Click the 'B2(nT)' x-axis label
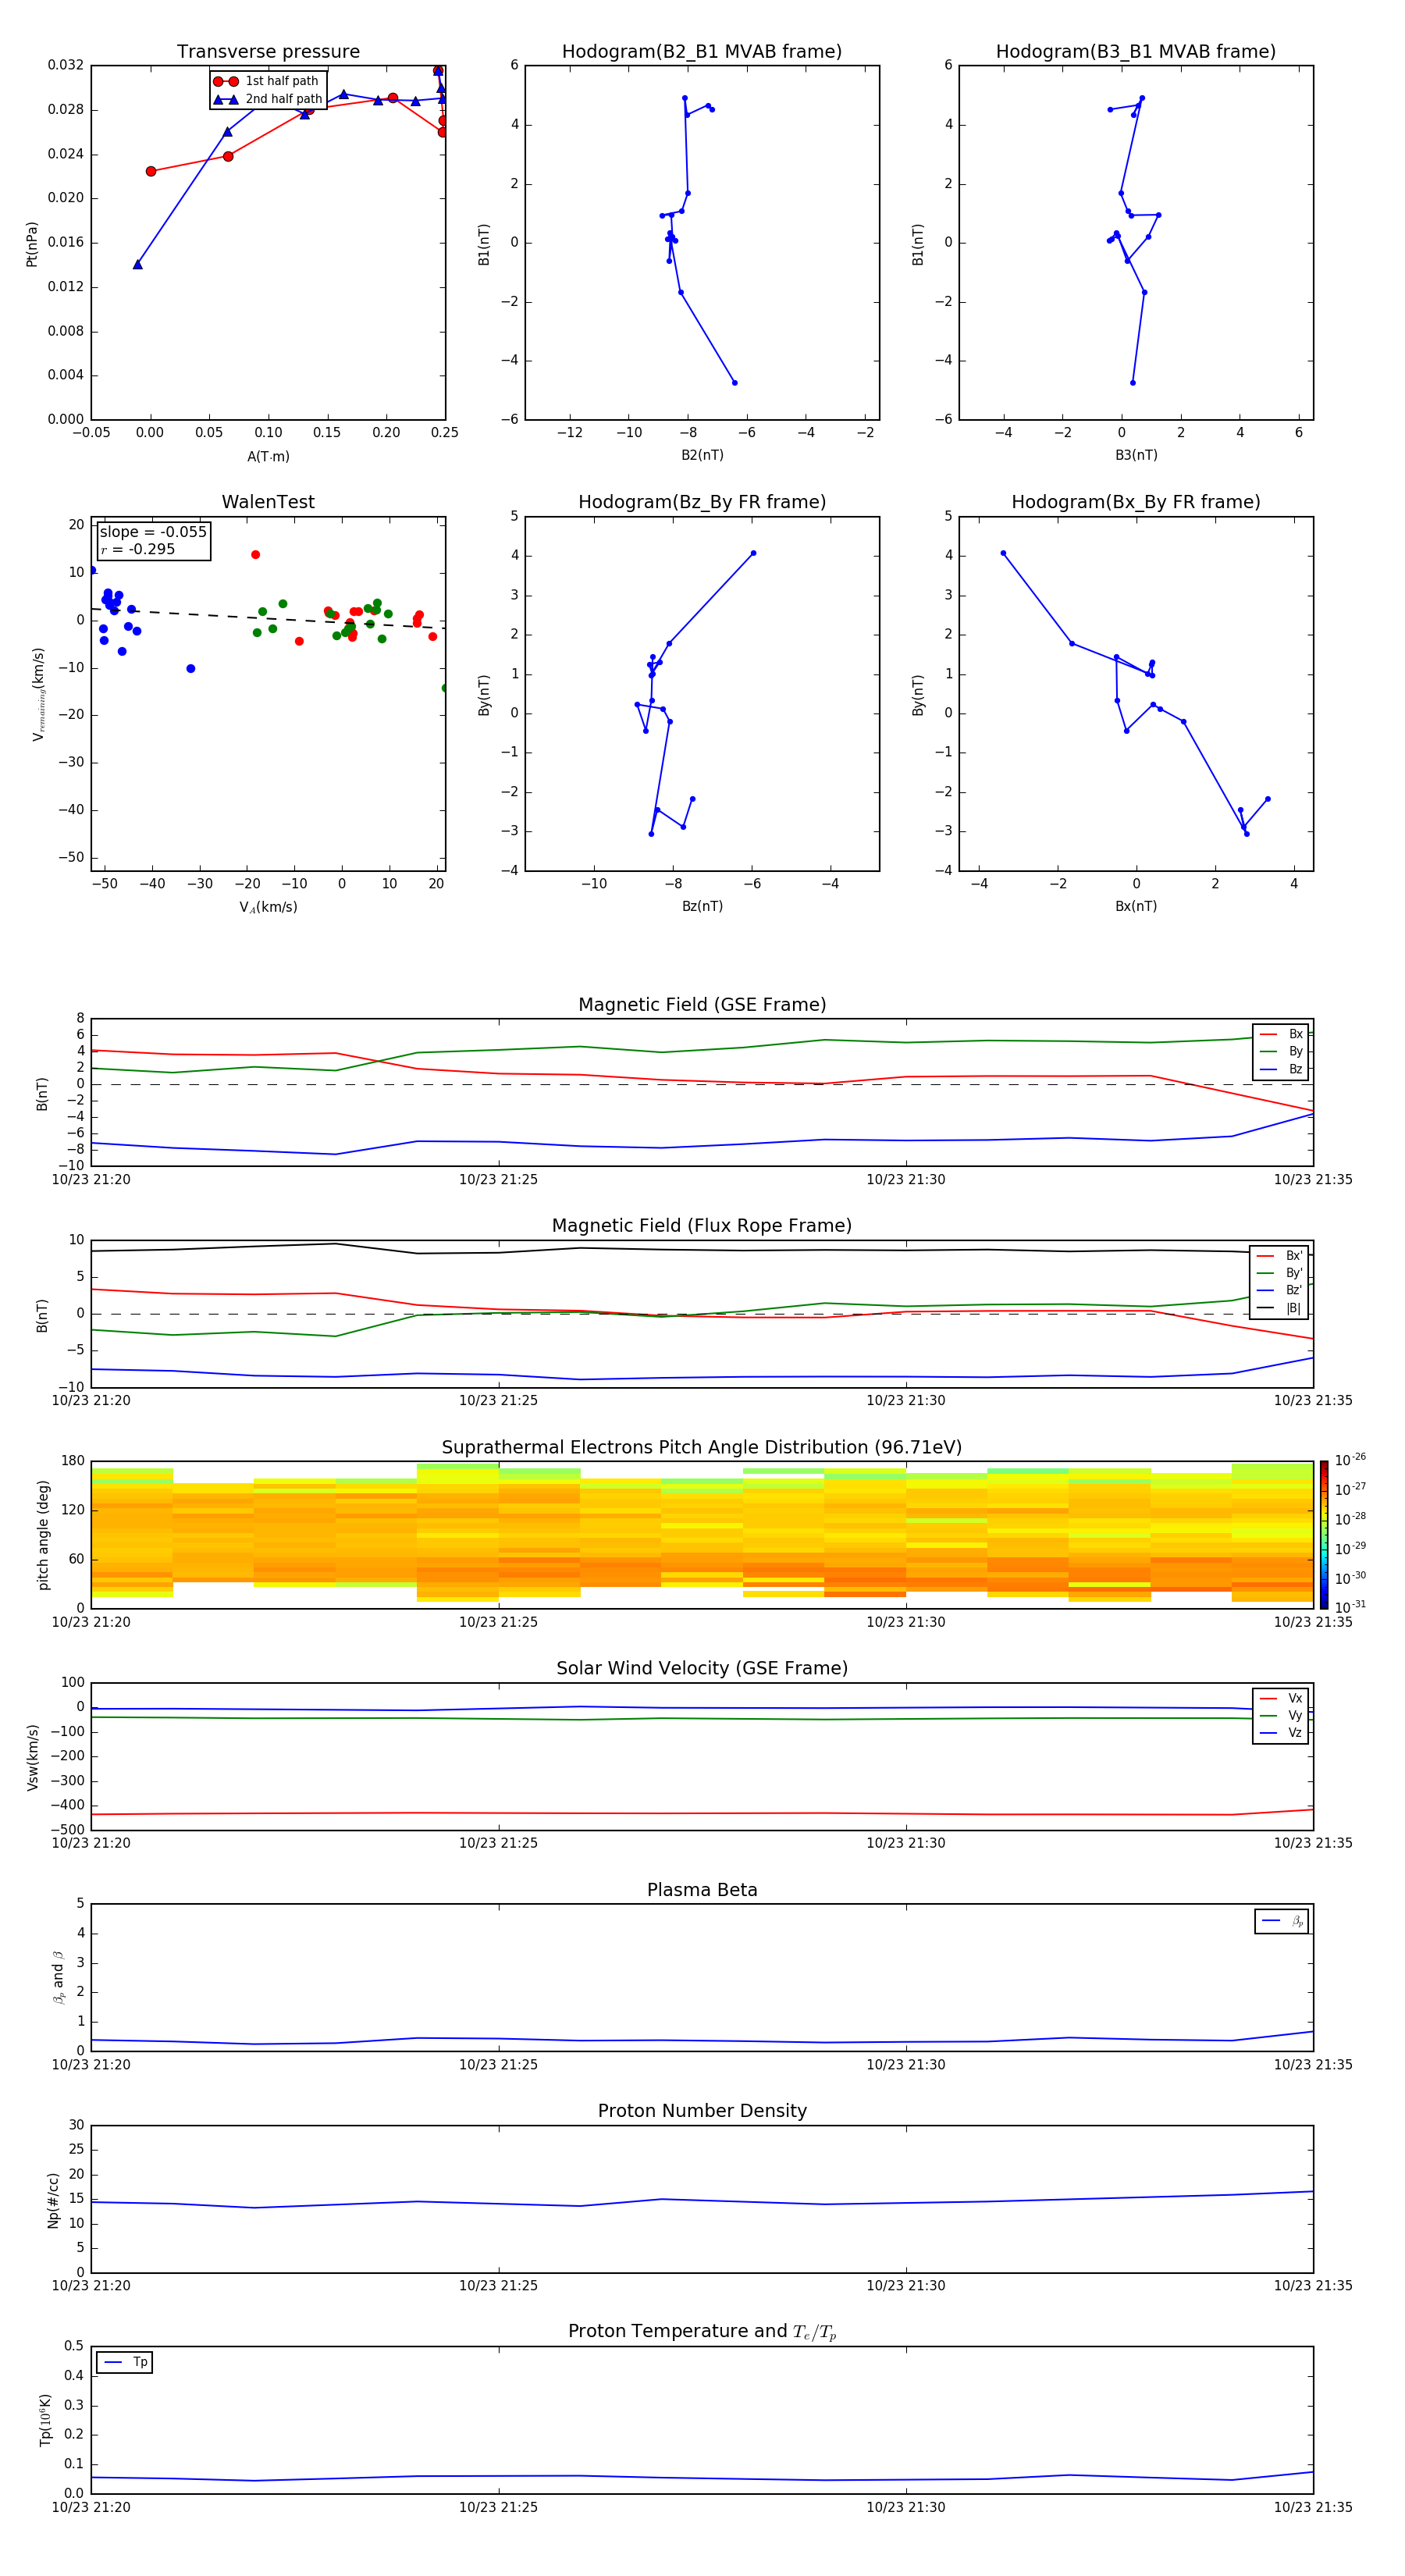The width and height of the screenshot is (1405, 2576). tap(702, 455)
